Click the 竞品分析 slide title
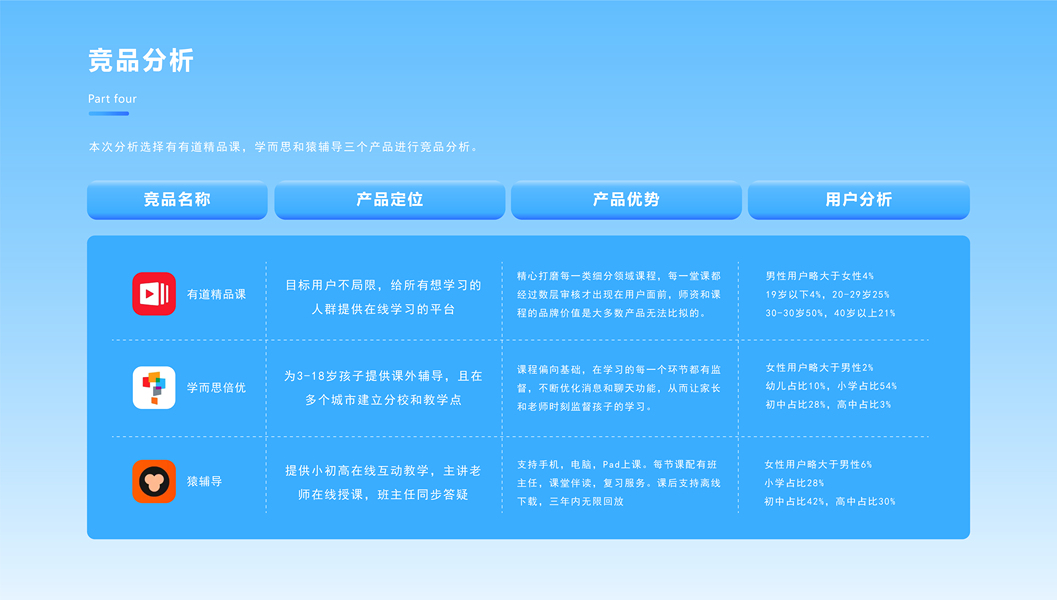Screen dimensions: 1057x600 (x=141, y=61)
